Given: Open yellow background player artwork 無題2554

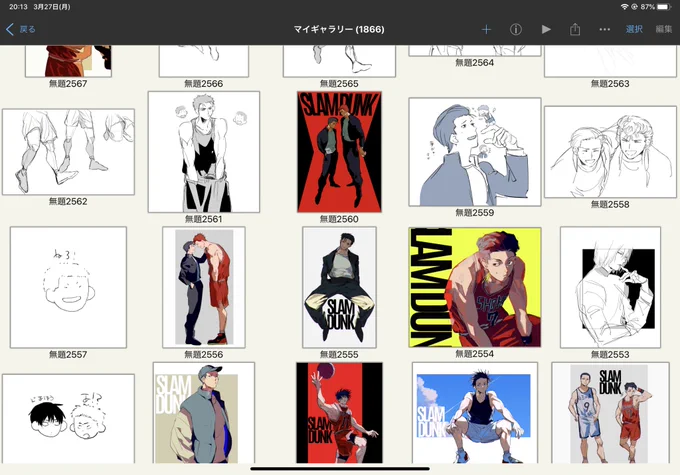Looking at the screenshot, I should click(475, 287).
